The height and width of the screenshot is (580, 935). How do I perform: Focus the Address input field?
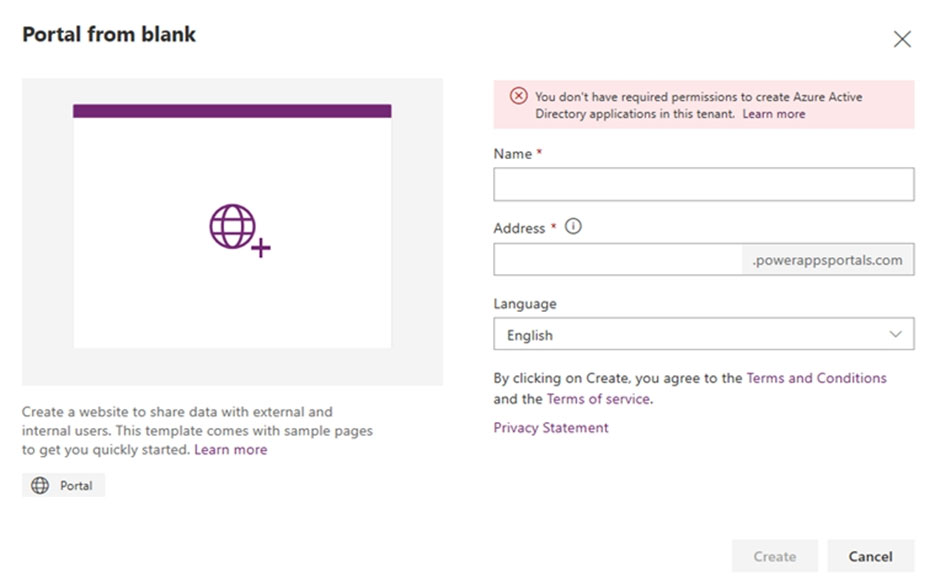pyautogui.click(x=618, y=259)
